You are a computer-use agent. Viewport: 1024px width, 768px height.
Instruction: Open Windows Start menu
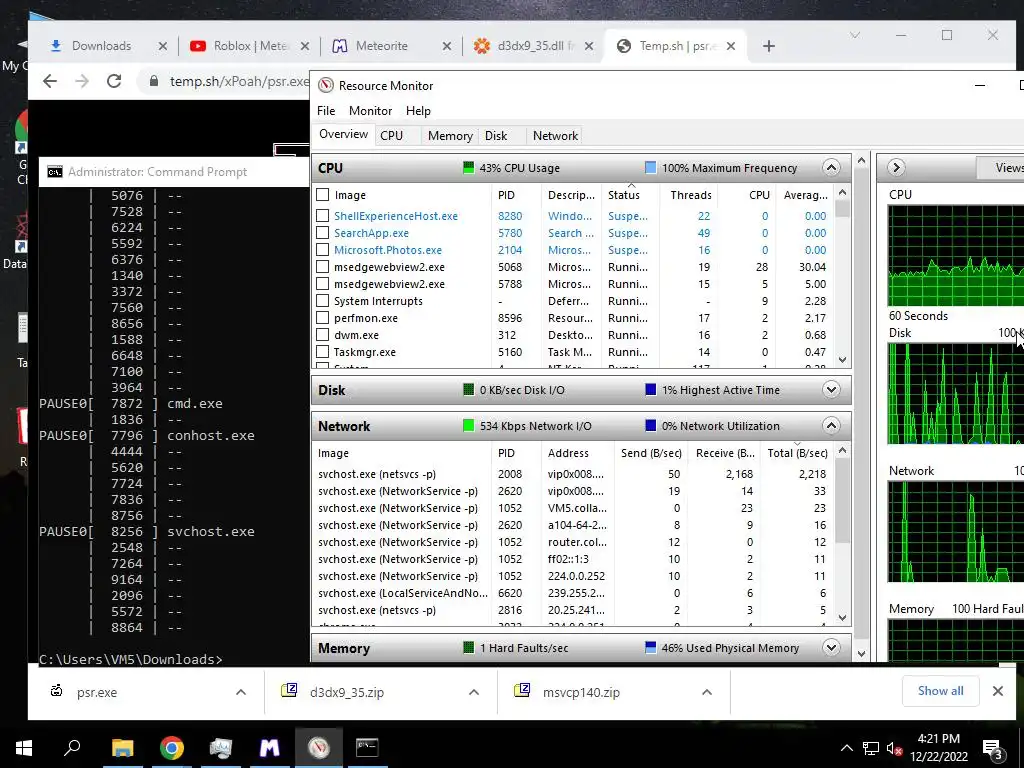pos(24,748)
